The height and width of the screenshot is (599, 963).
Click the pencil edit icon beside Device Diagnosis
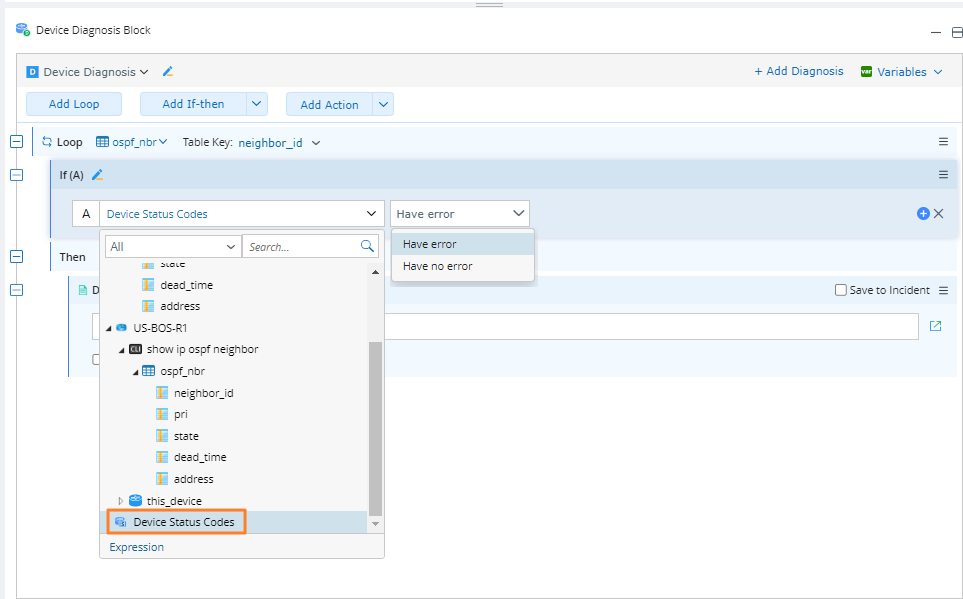(x=168, y=72)
